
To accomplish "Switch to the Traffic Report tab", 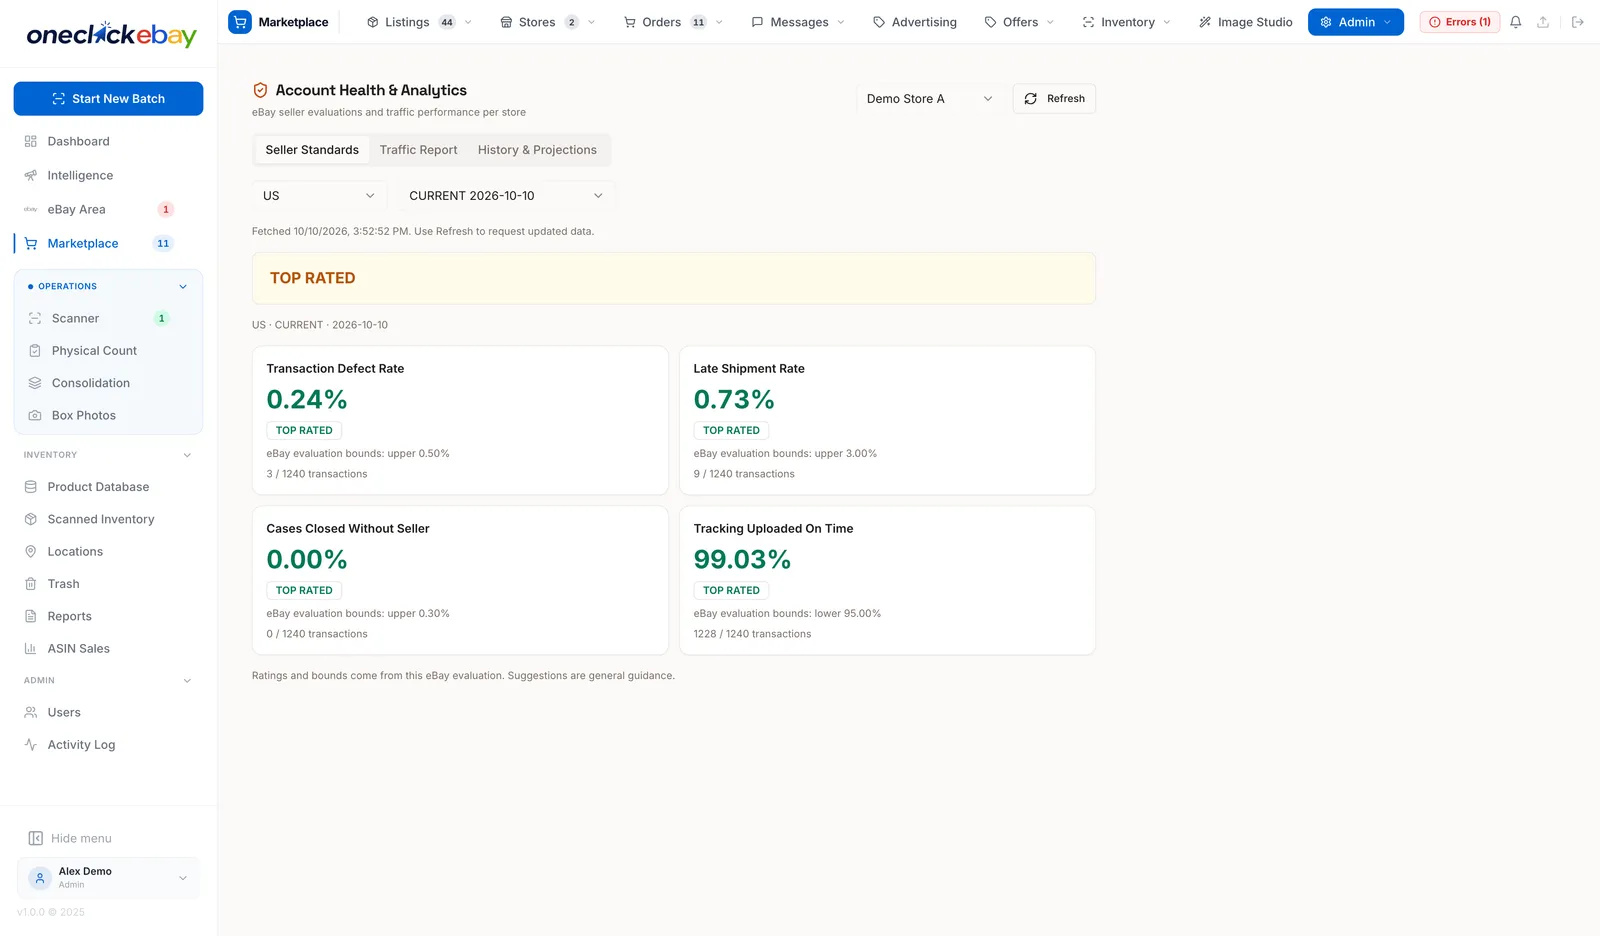I will (418, 150).
